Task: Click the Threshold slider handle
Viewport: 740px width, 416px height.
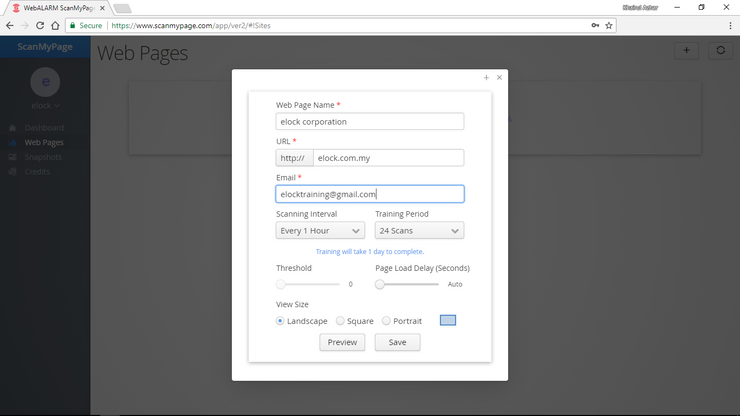Action: click(281, 284)
